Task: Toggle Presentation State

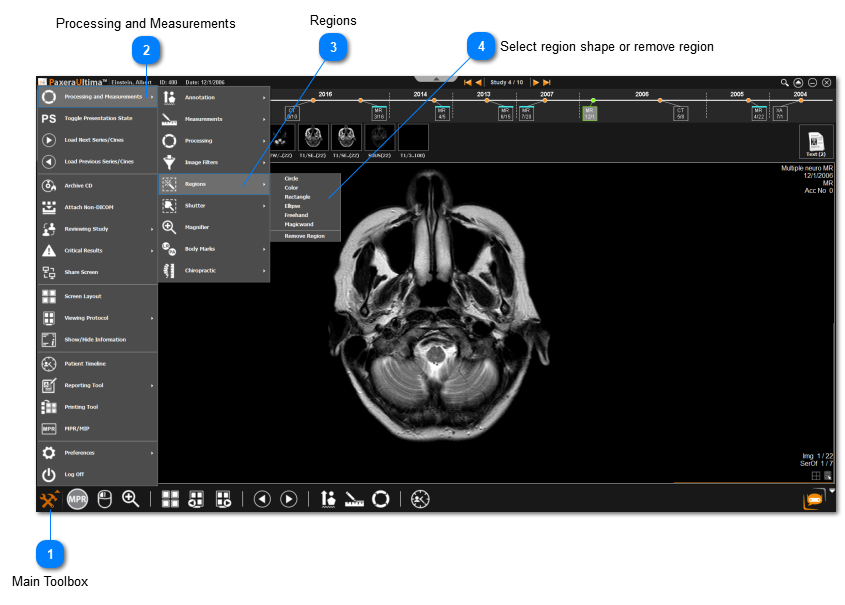Action: pos(97,118)
